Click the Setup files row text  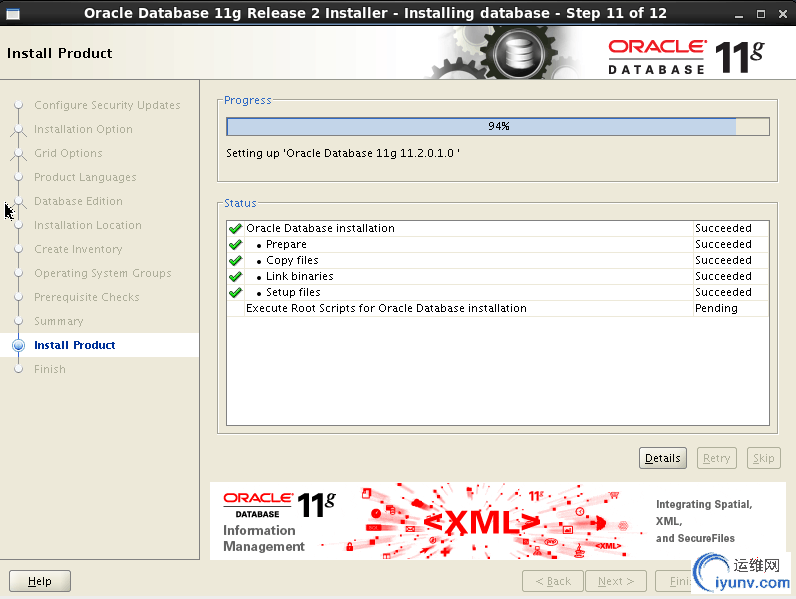(x=293, y=292)
